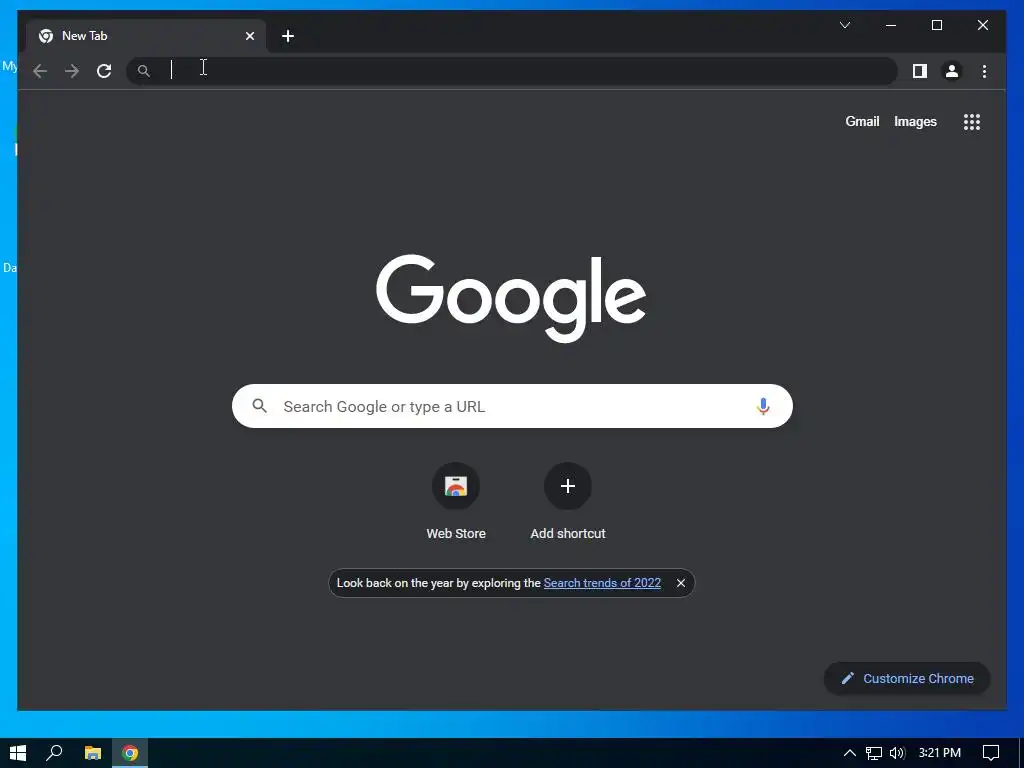This screenshot has width=1024, height=768.
Task: Click Customize Chrome button
Action: (907, 679)
